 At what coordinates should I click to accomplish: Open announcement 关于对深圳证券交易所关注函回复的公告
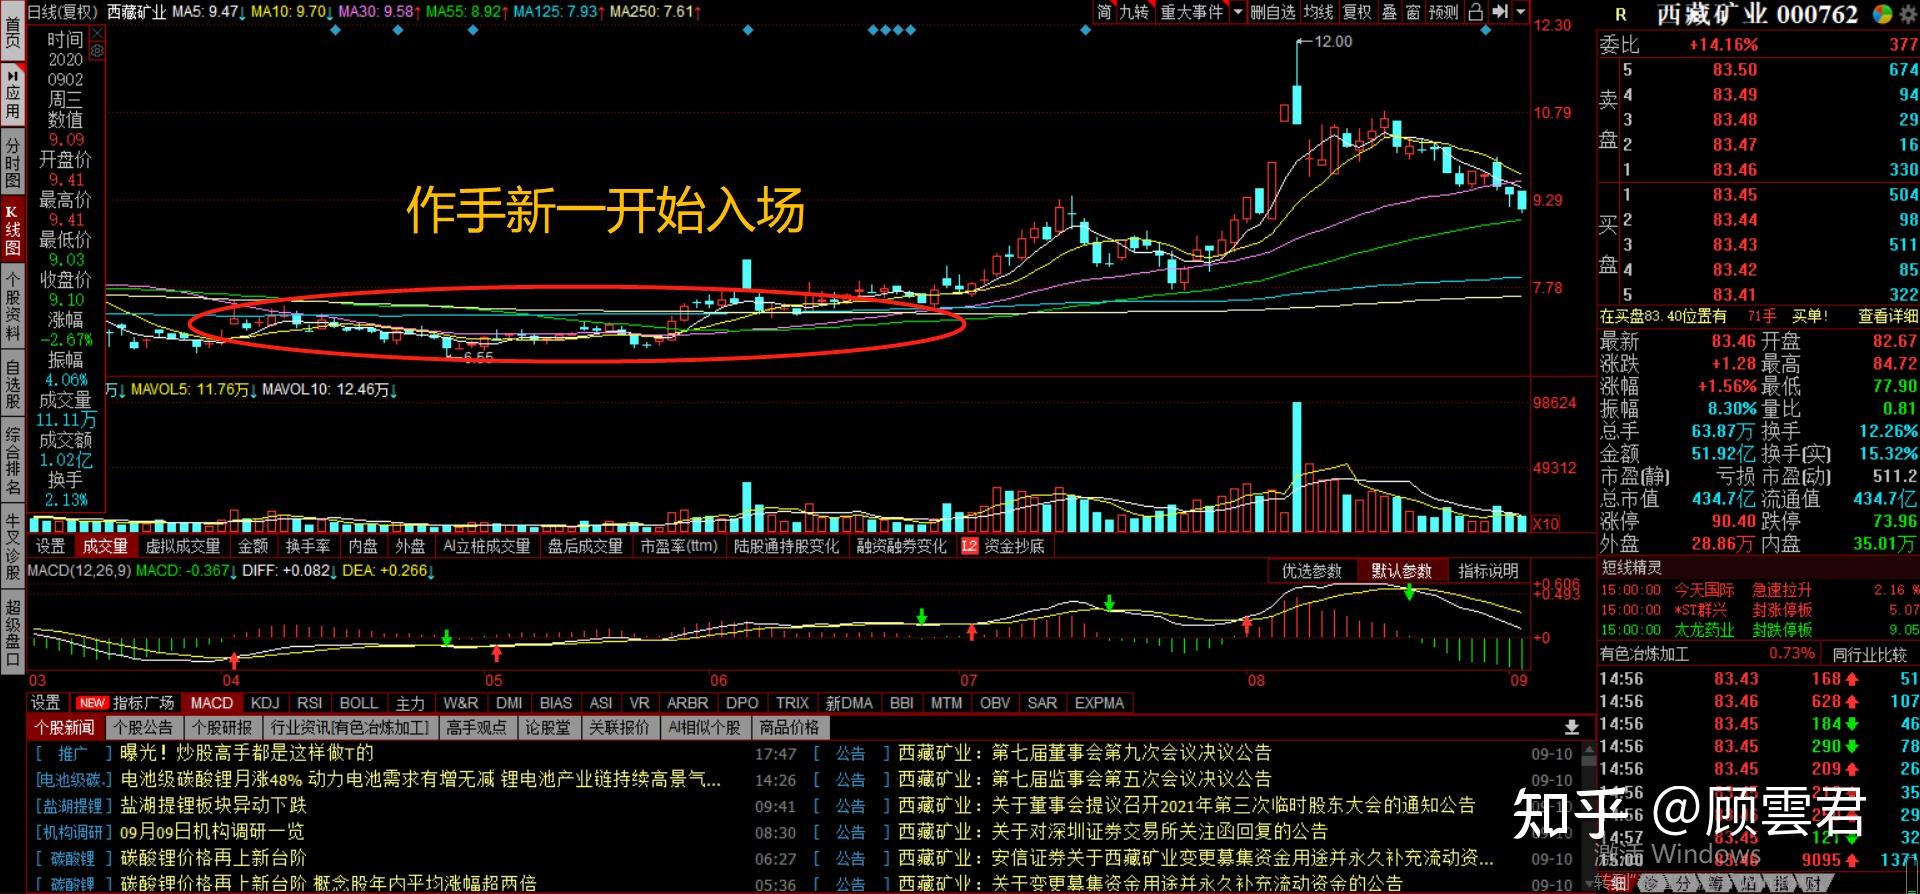(x=1159, y=831)
